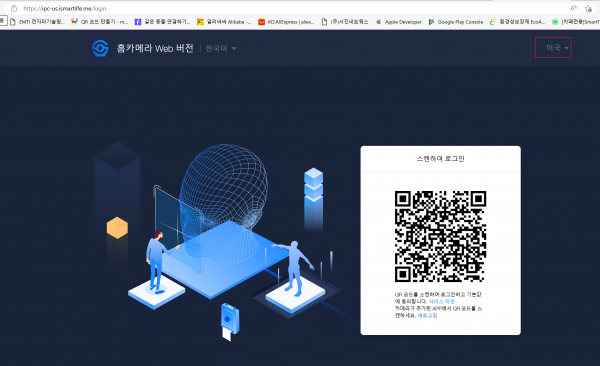This screenshot has width=600, height=366.
Task: Click the QR code image
Action: click(x=440, y=237)
